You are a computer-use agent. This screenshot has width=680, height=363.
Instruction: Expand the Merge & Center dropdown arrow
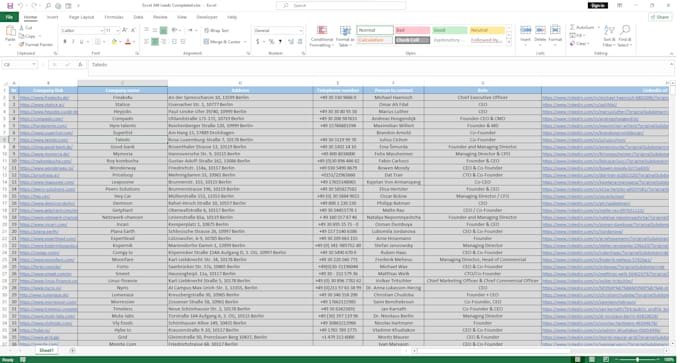coord(245,42)
